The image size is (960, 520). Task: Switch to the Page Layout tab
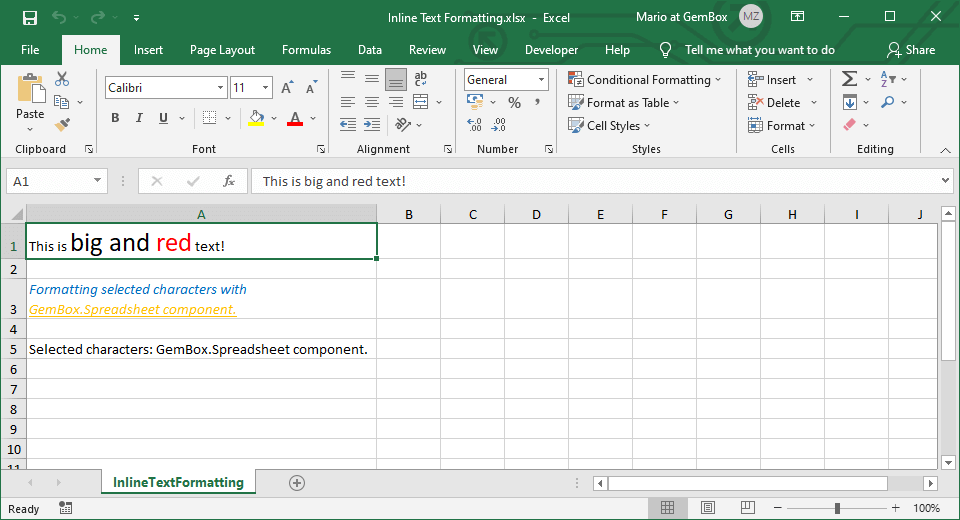[x=222, y=50]
